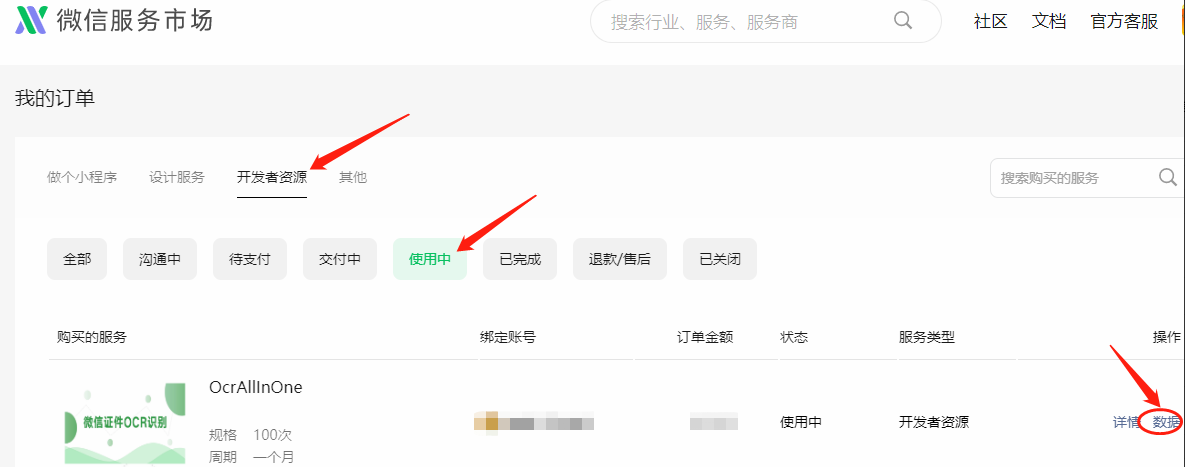Viewport: 1185px width, 467px height.
Task: Click the 微信服务市场 logo icon
Action: coord(31,20)
